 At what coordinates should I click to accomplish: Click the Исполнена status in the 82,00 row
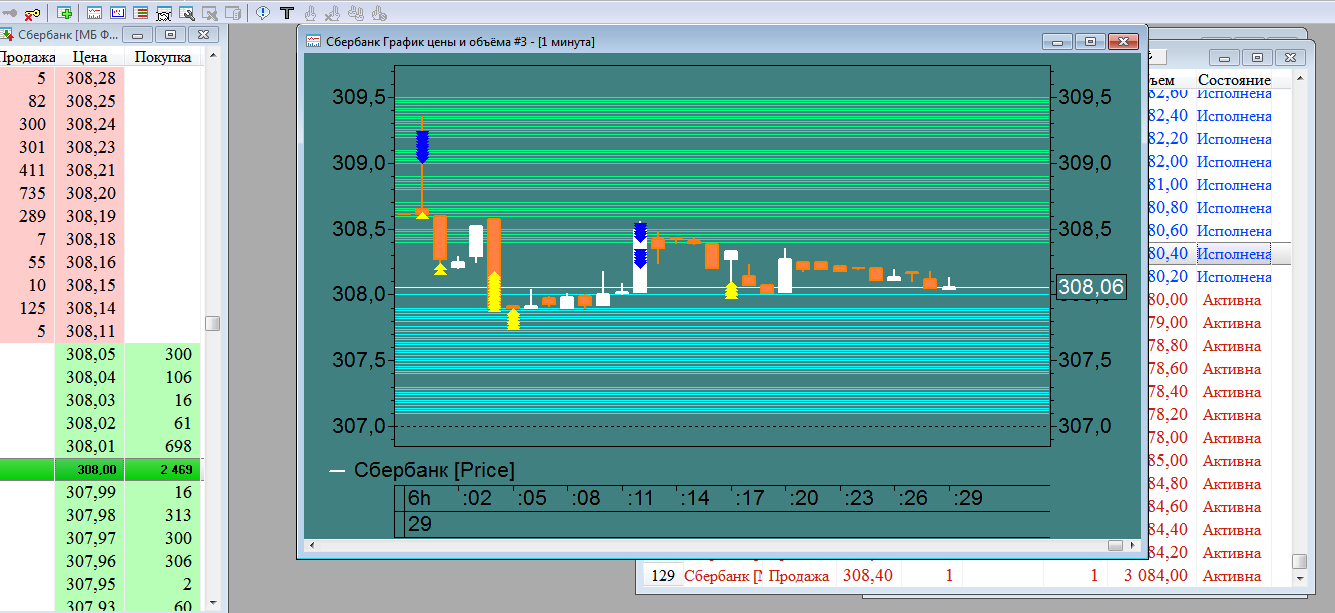pos(1234,162)
